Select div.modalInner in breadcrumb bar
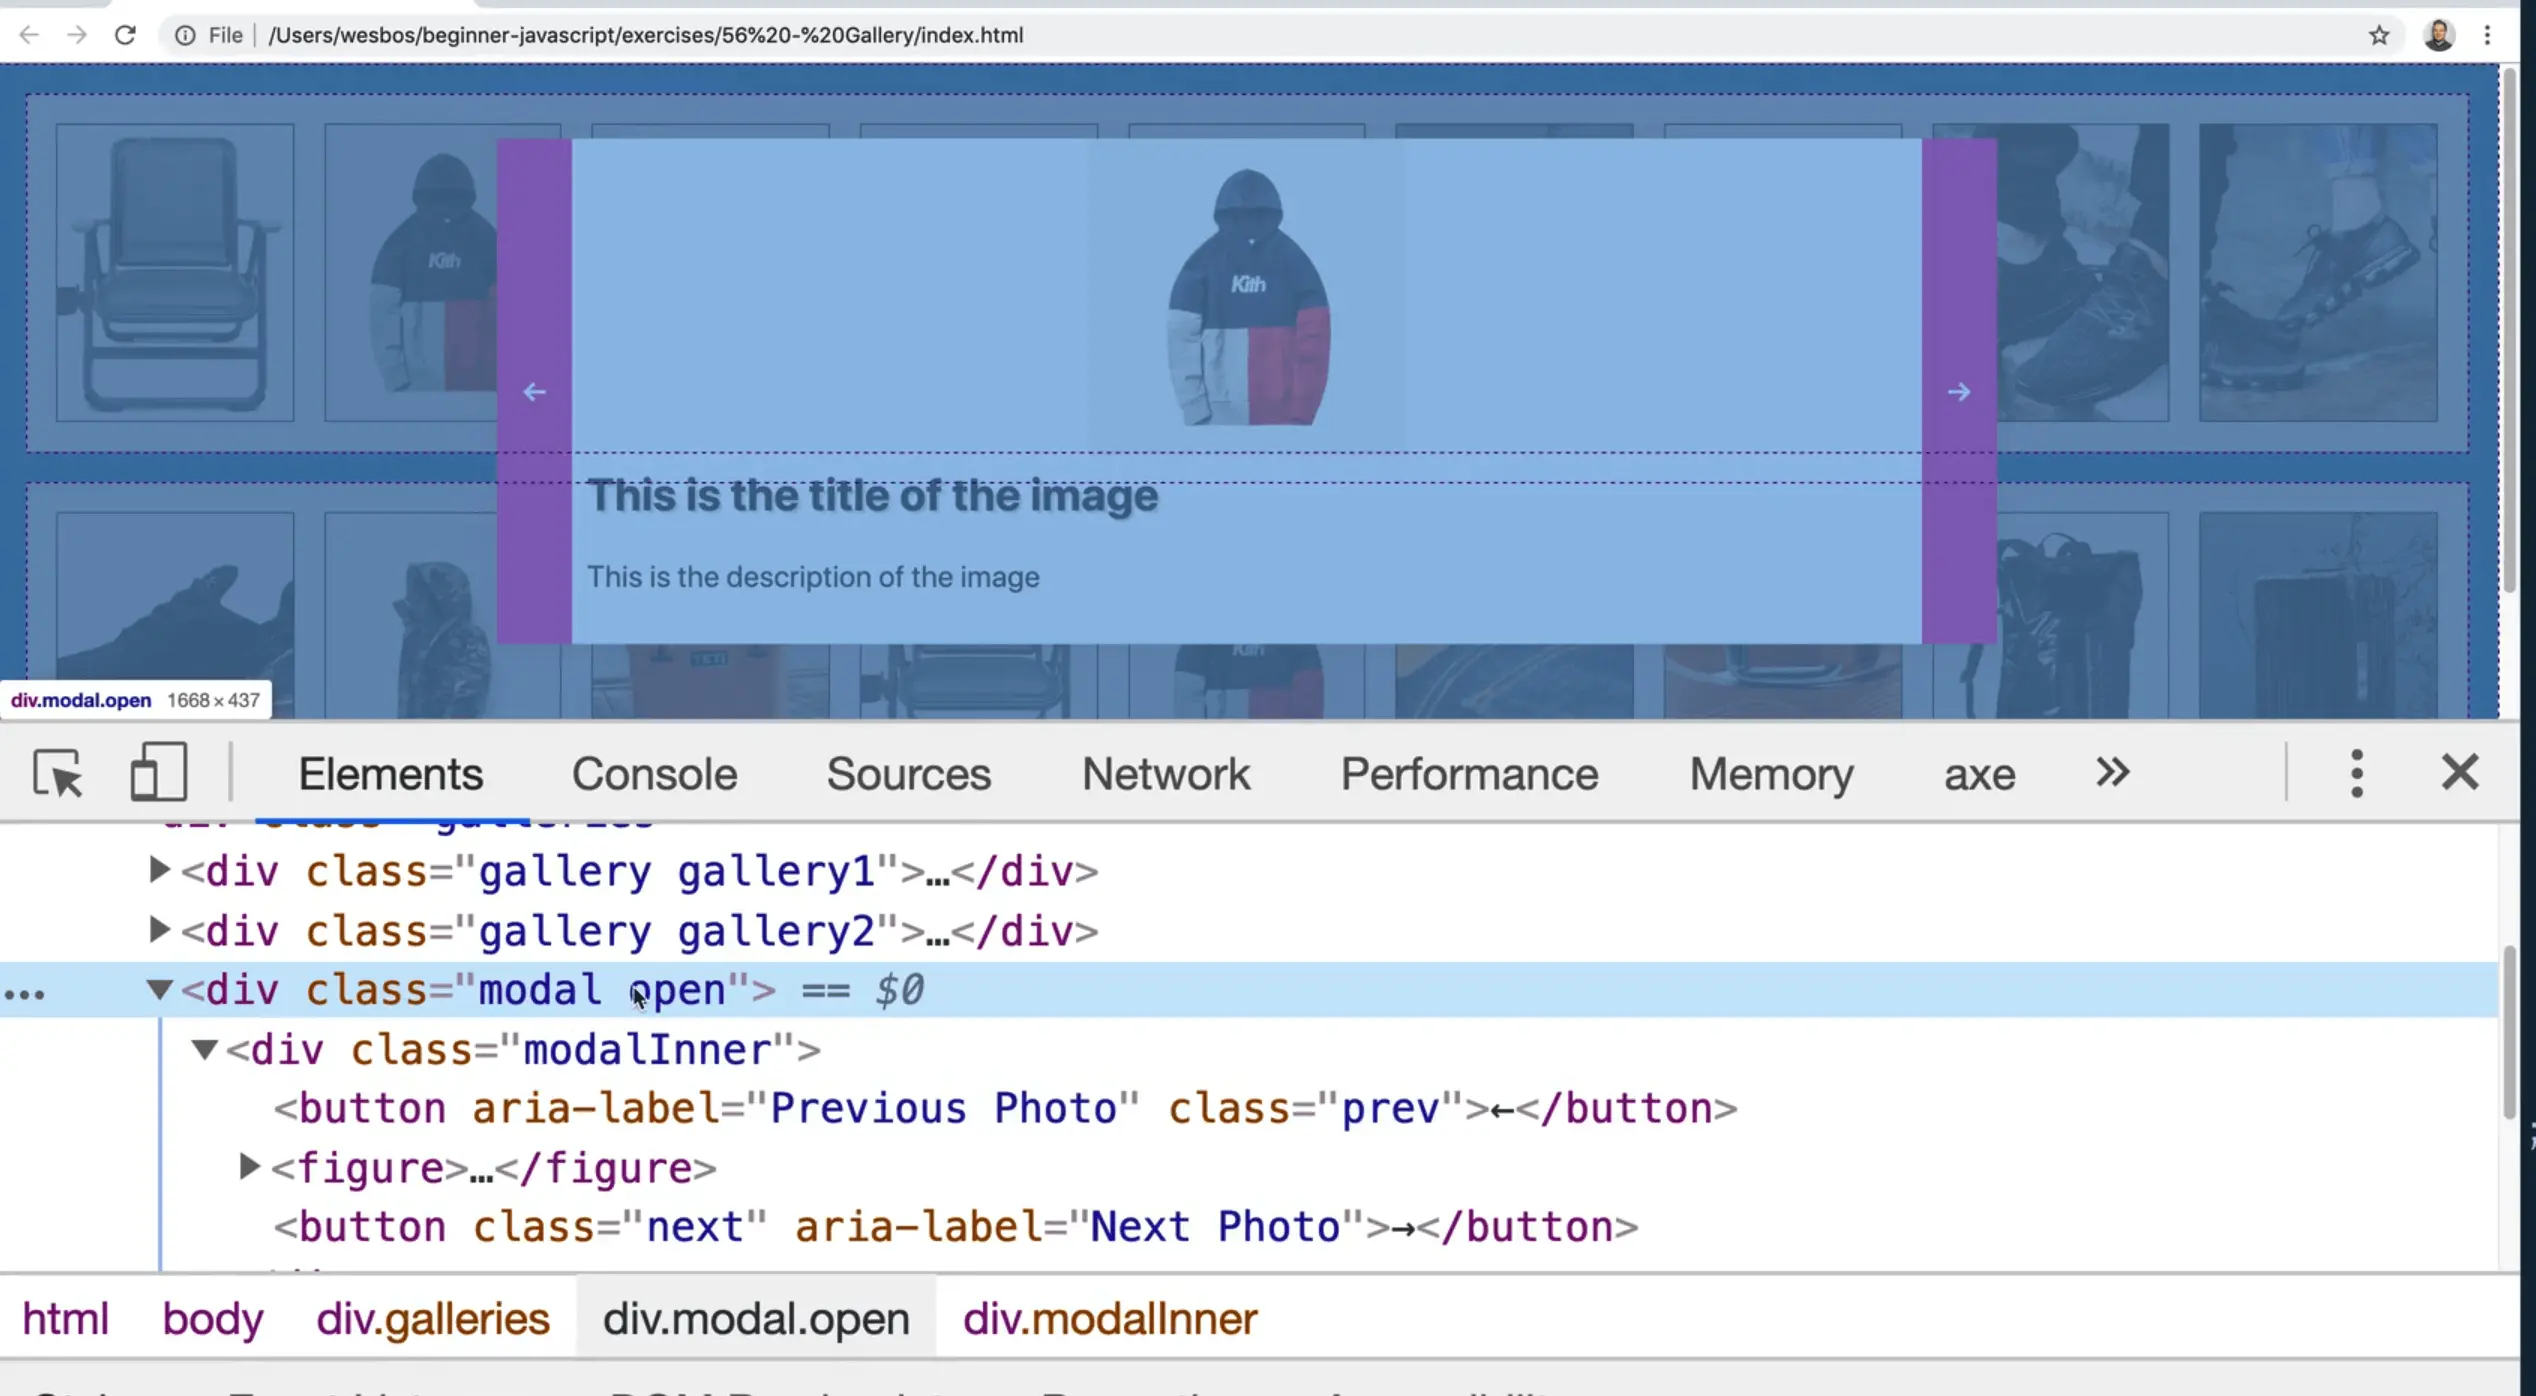The image size is (2536, 1396). click(1109, 1319)
